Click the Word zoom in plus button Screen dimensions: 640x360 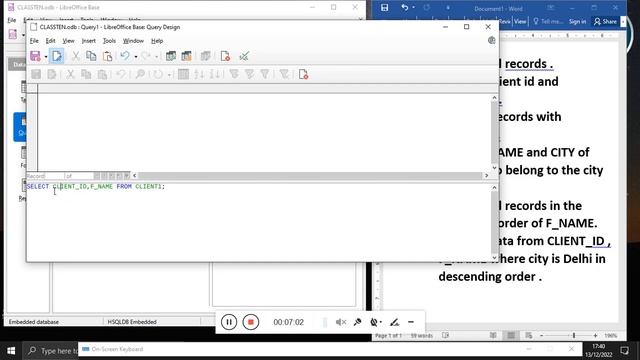point(596,336)
